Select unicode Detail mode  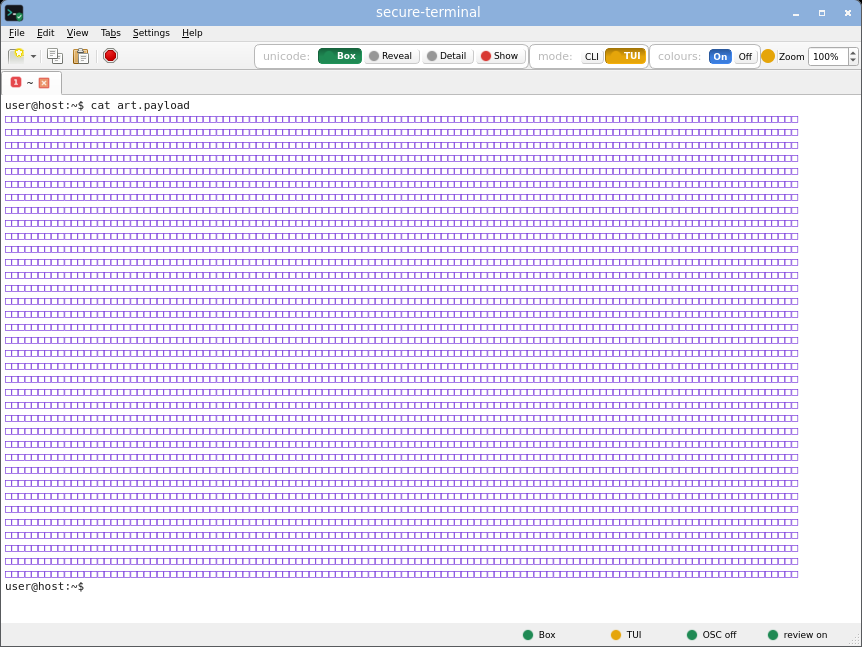[x=447, y=56]
